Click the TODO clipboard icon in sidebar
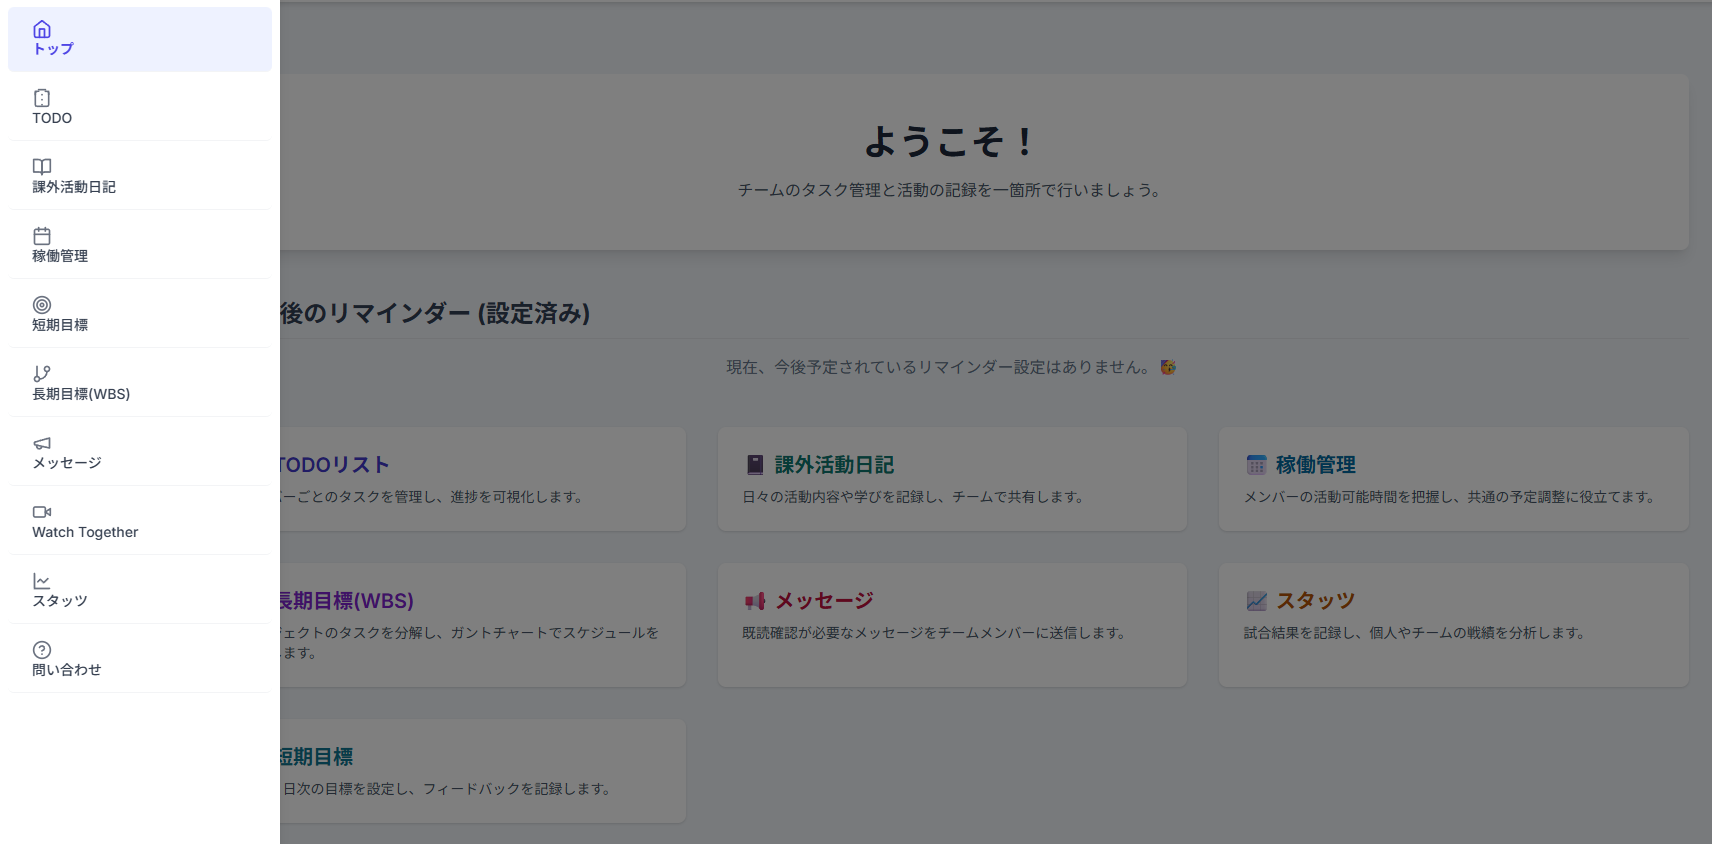Viewport: 1712px width, 844px height. [42, 98]
